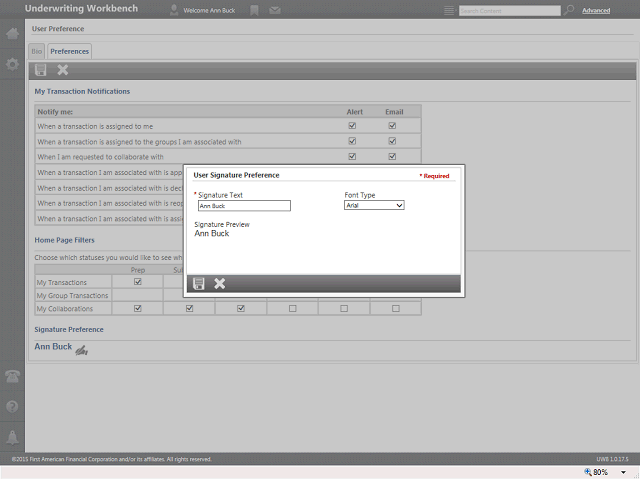
Task: Click the Underwriting Workbench title
Action: point(81,9)
